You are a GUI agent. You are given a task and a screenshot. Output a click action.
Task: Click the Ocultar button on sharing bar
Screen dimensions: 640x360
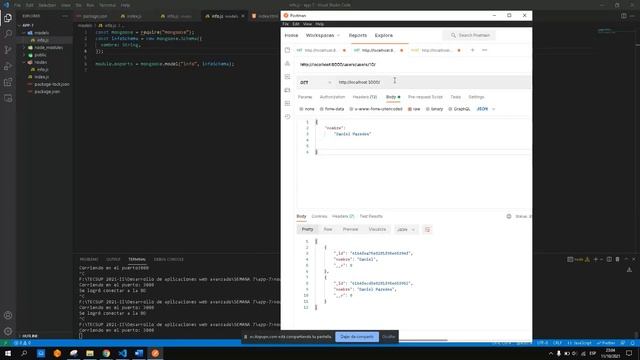pos(389,337)
